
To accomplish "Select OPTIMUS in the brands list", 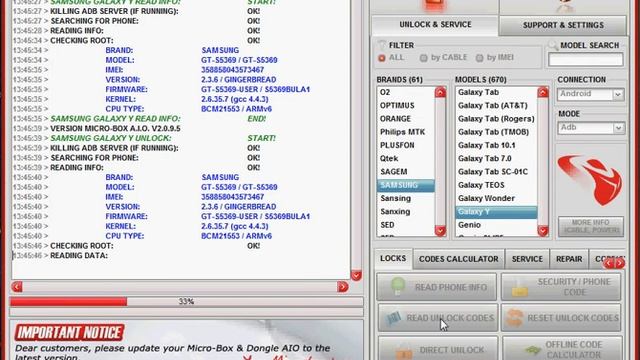I will (x=405, y=105).
